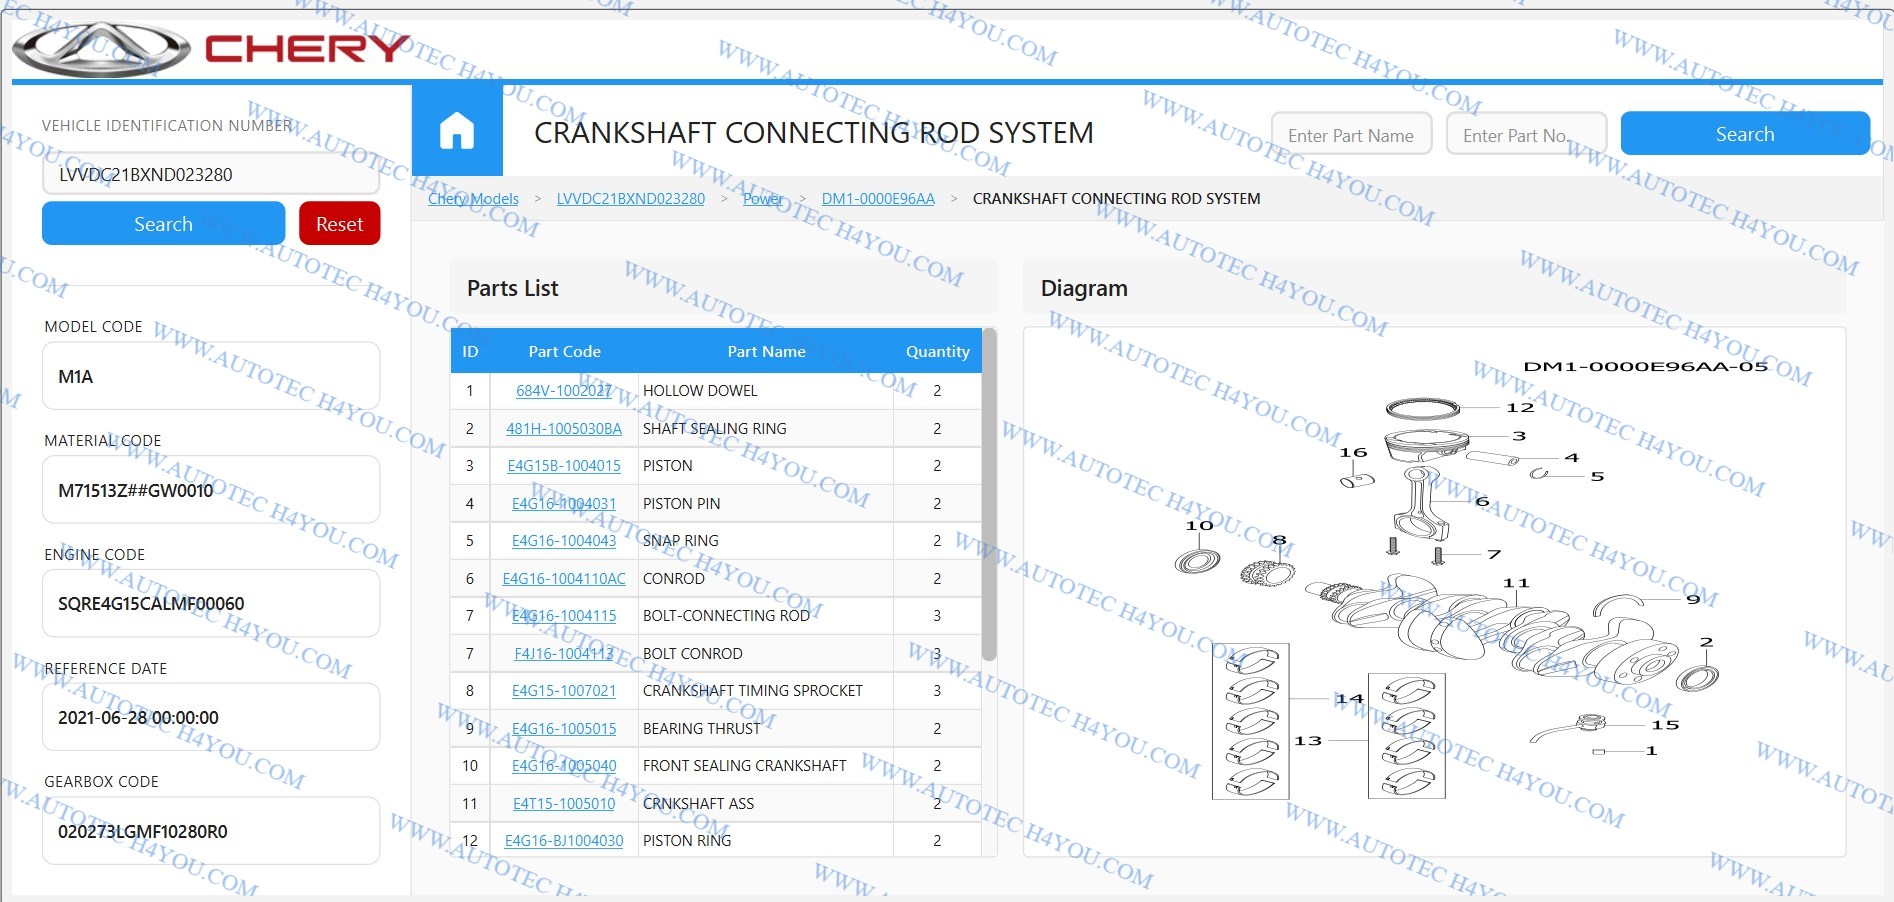
Task: Select part code E4G15-1007021 timing sprocket
Action: click(x=564, y=691)
